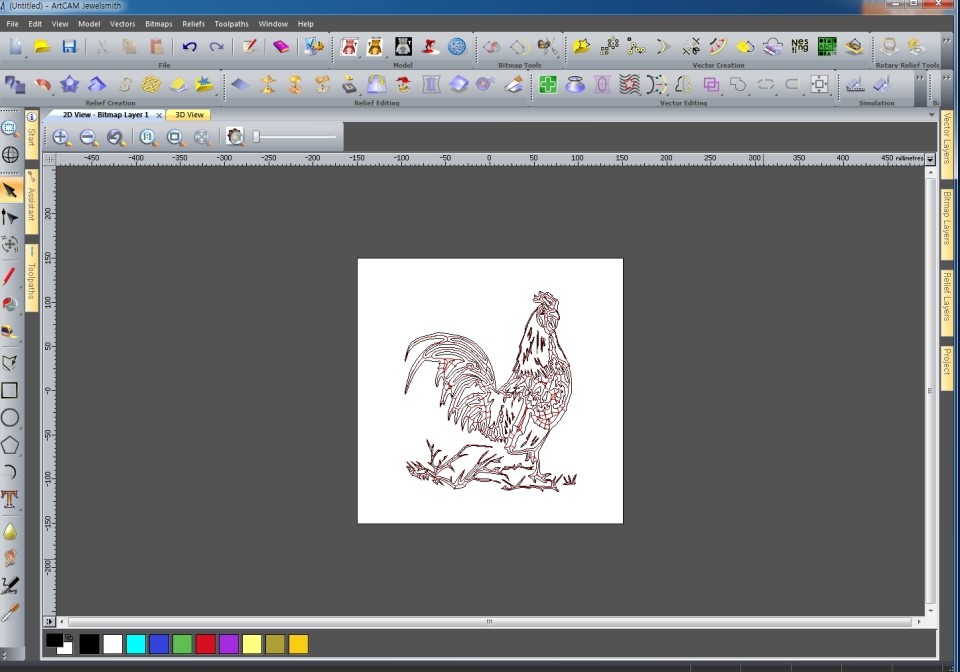Zoom in on the 2D view
The width and height of the screenshot is (960, 672).
click(x=61, y=137)
